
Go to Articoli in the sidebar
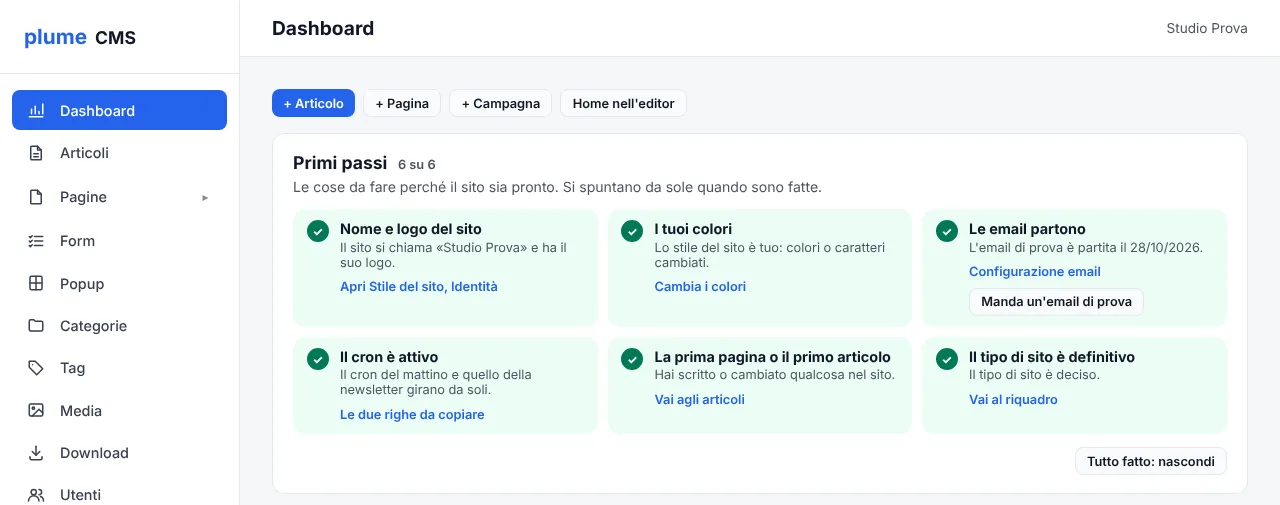pyautogui.click(x=119, y=153)
